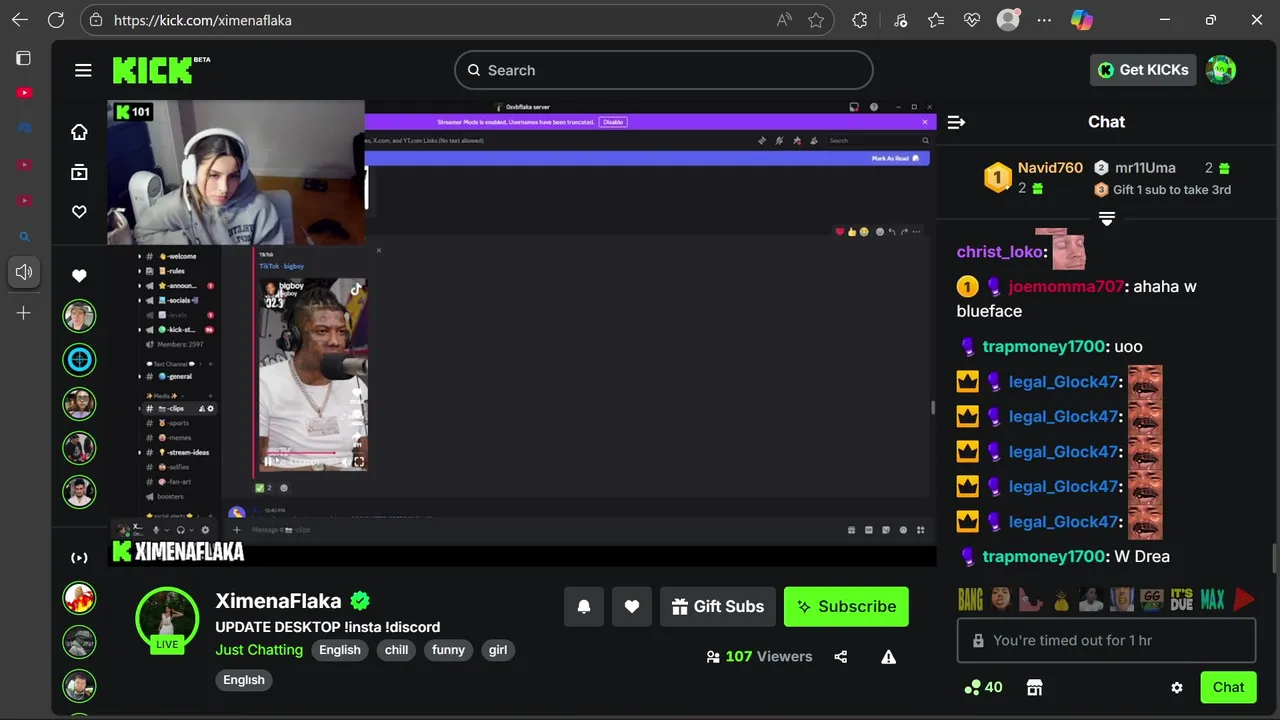Click the user profile avatar top right
This screenshot has width=1280, height=720.
tap(1221, 70)
